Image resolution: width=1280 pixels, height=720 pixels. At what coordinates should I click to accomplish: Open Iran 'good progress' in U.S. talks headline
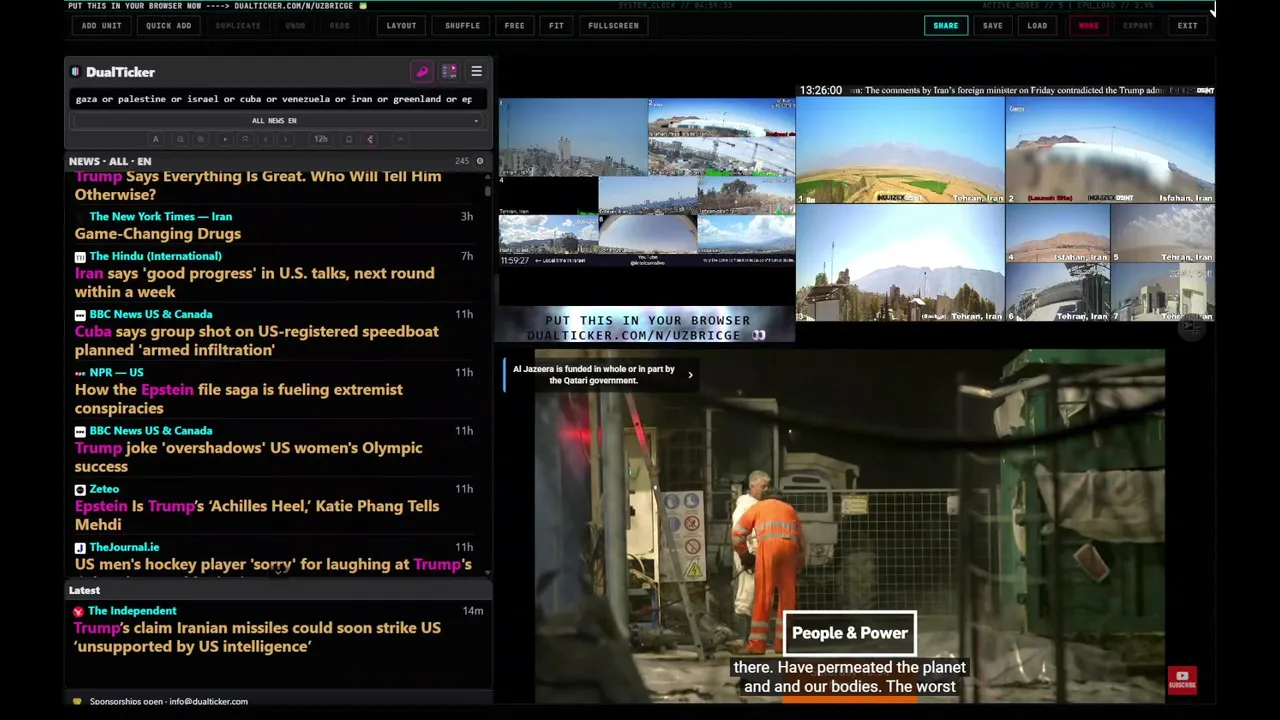point(254,282)
